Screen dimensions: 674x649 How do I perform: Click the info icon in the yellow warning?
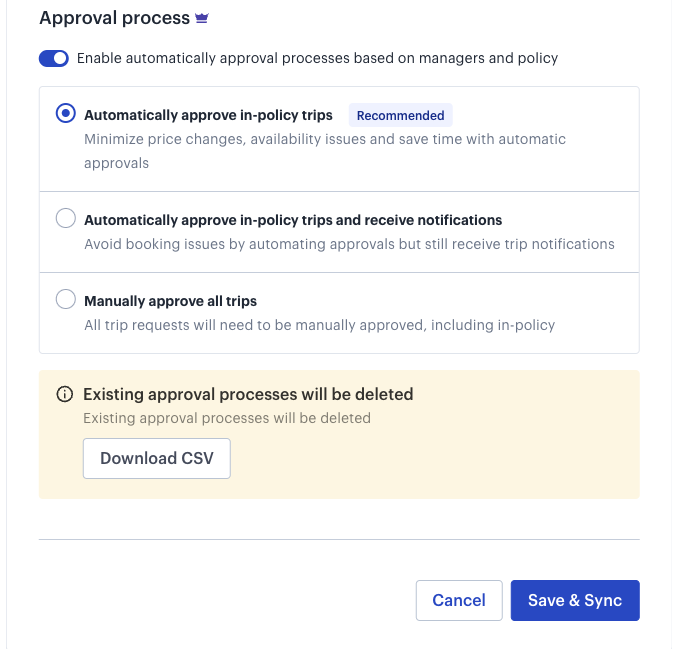click(x=64, y=394)
